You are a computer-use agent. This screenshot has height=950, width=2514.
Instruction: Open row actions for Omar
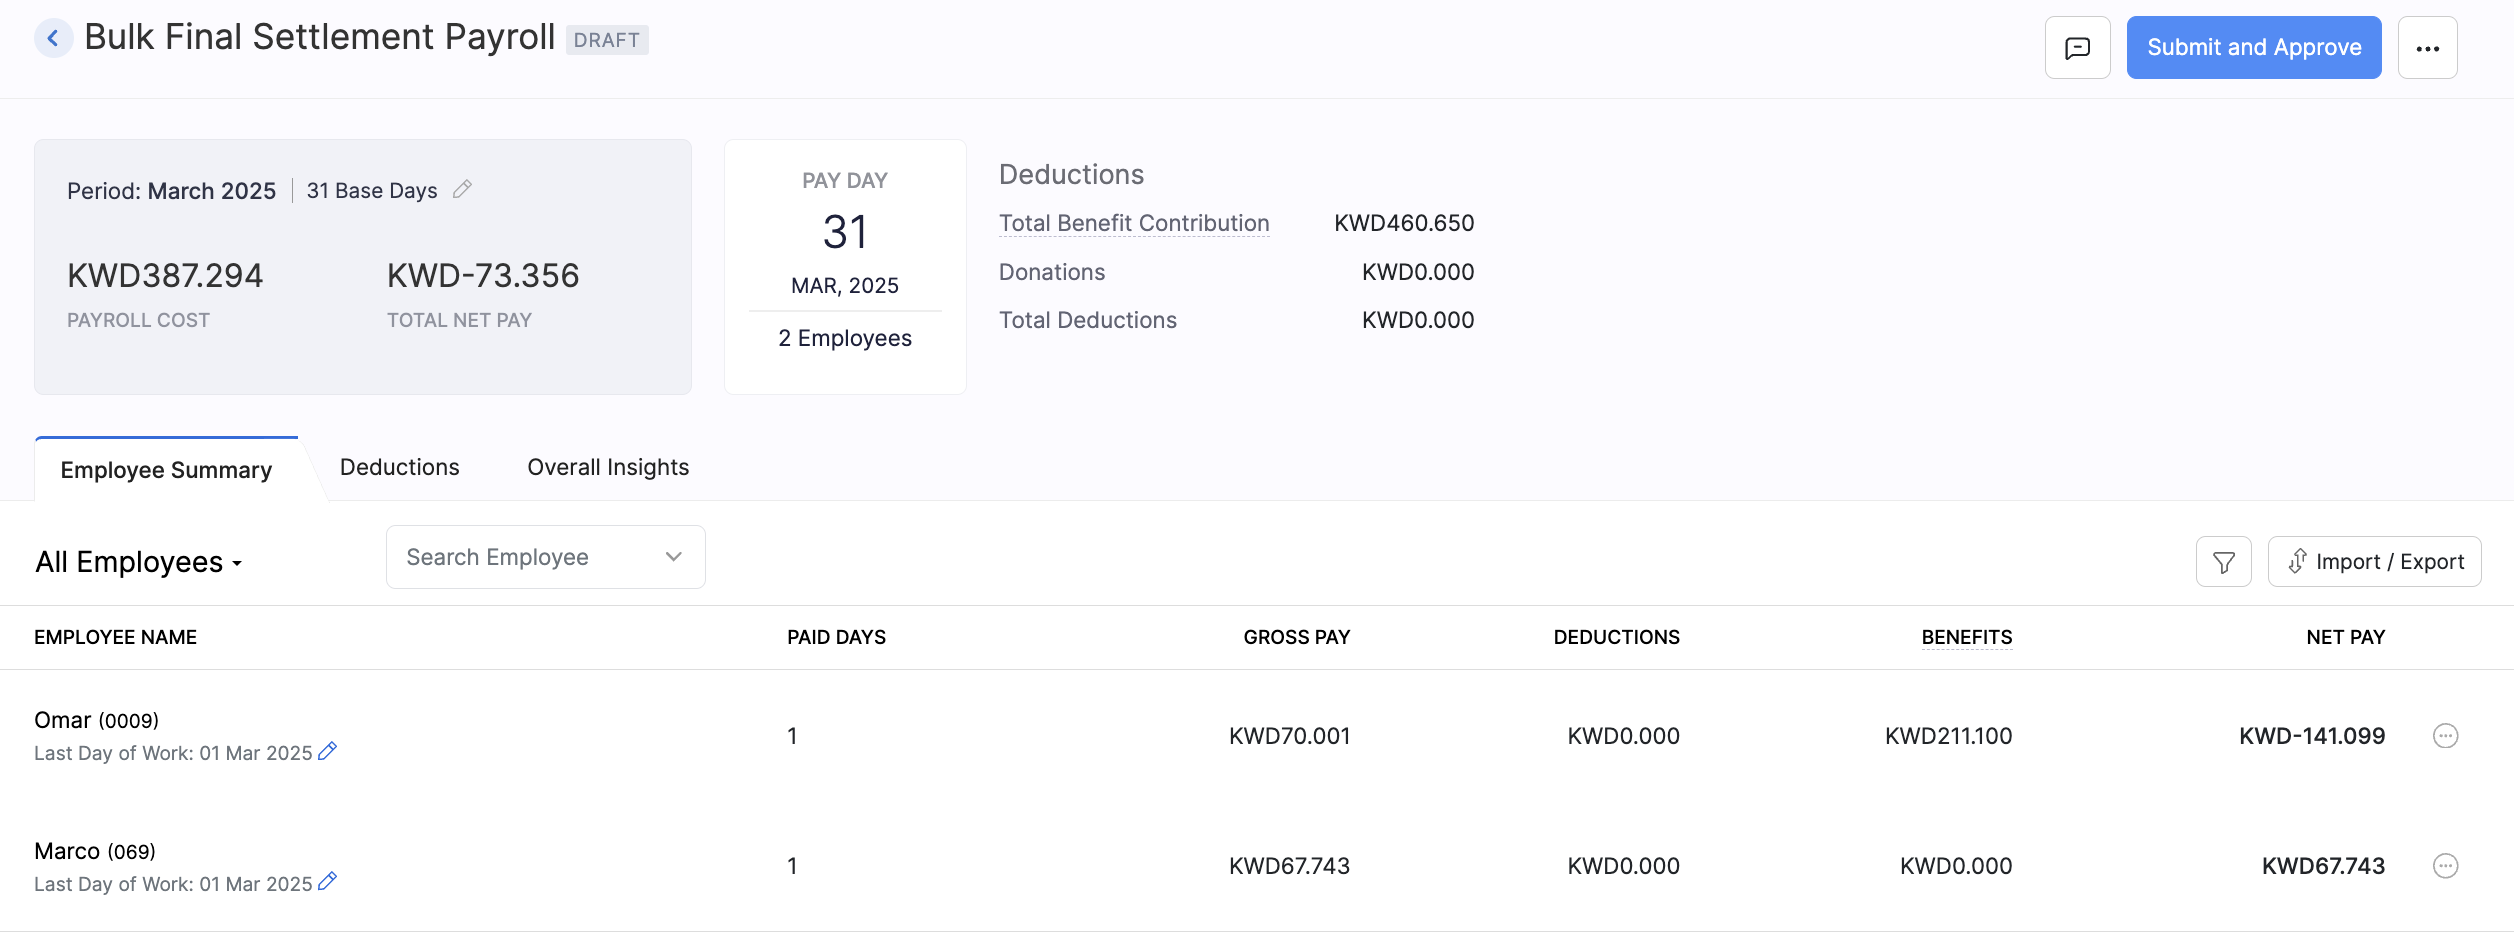click(2445, 736)
